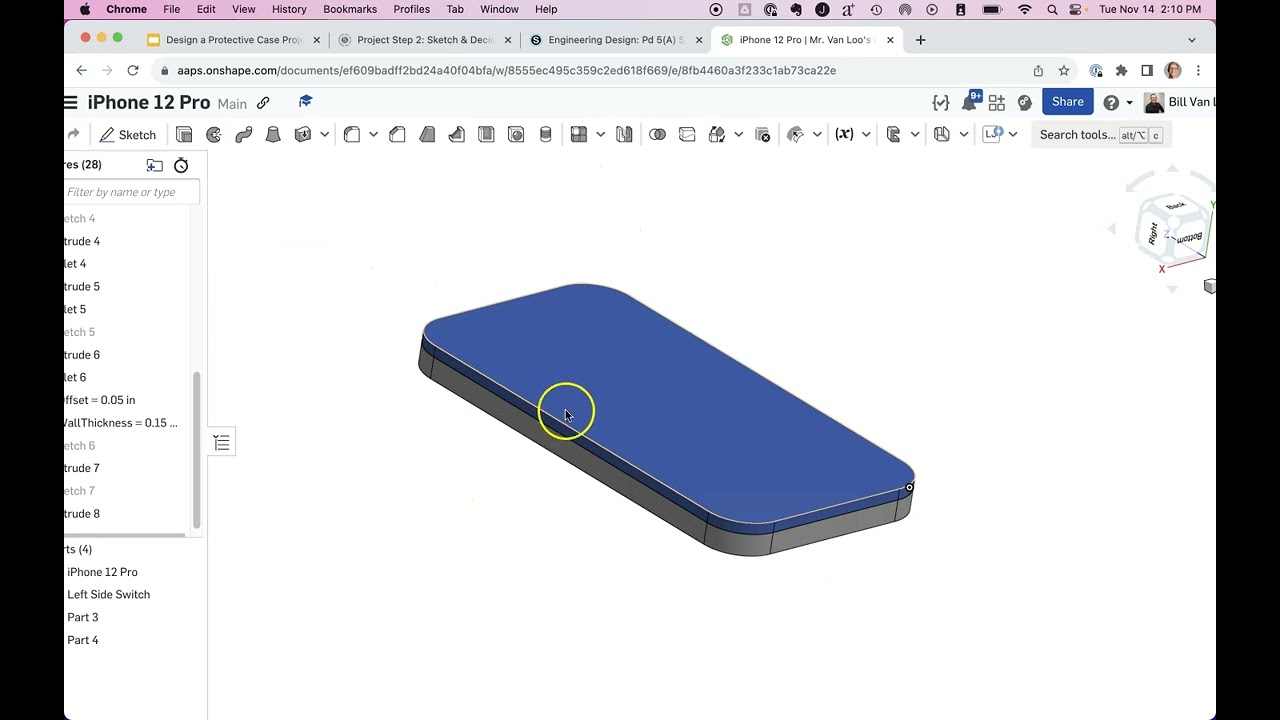Expand the LJ custom feature dropdown
This screenshot has width=1280, height=720.
tap(1013, 134)
